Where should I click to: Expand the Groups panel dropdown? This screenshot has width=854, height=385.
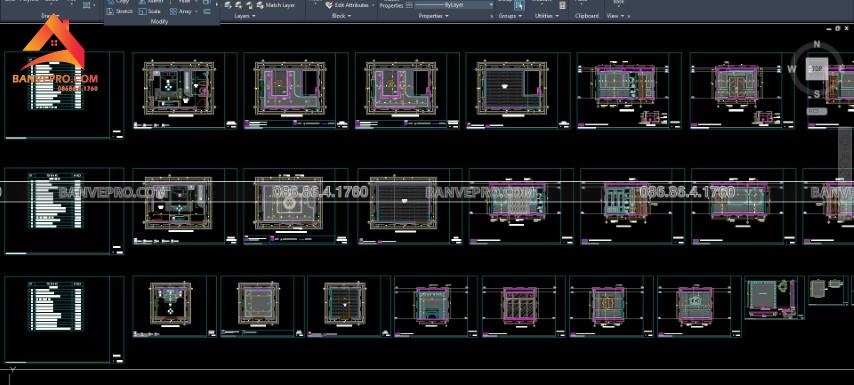510,16
